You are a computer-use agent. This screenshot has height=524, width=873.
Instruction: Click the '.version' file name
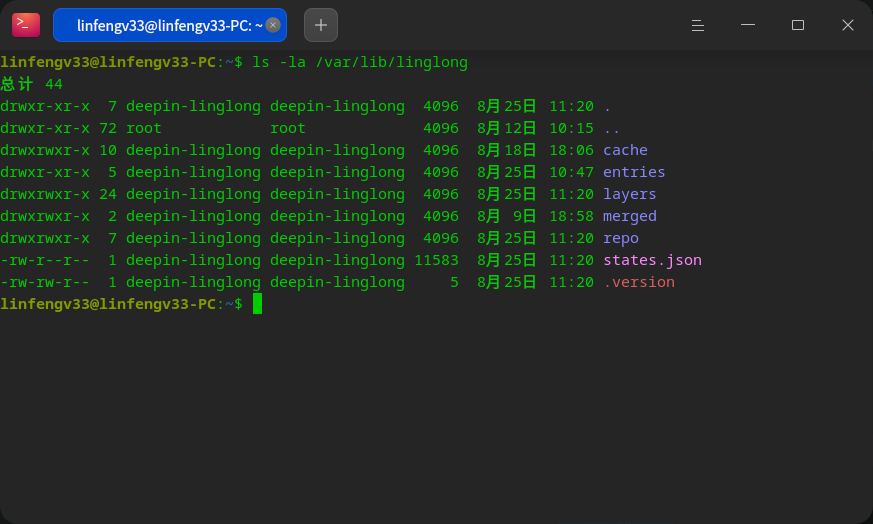click(x=639, y=282)
